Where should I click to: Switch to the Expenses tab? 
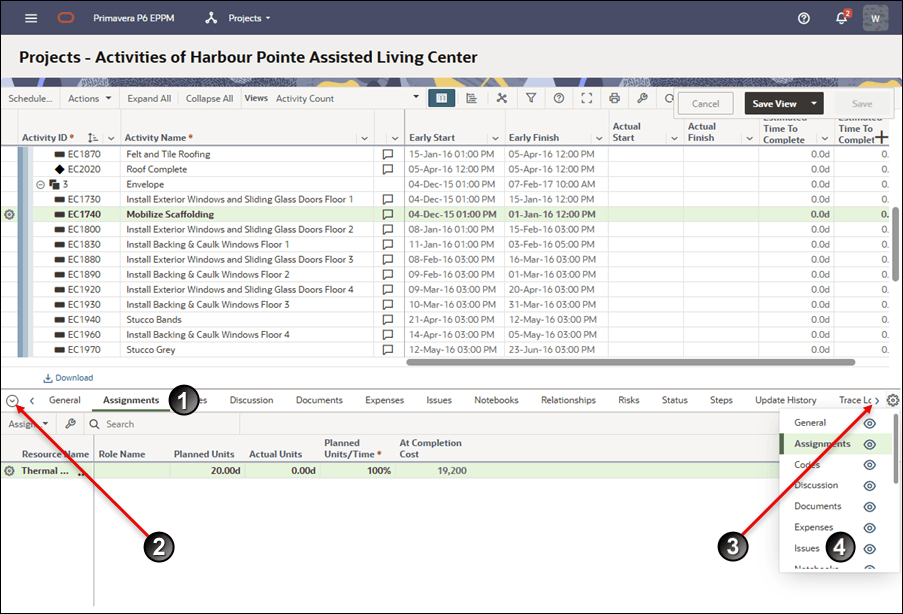coord(384,400)
